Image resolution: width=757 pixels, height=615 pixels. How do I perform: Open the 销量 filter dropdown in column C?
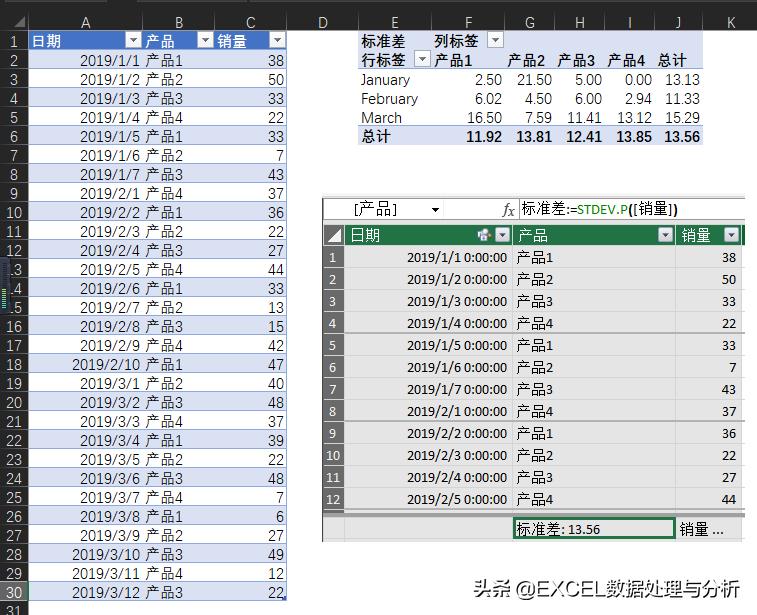(277, 40)
